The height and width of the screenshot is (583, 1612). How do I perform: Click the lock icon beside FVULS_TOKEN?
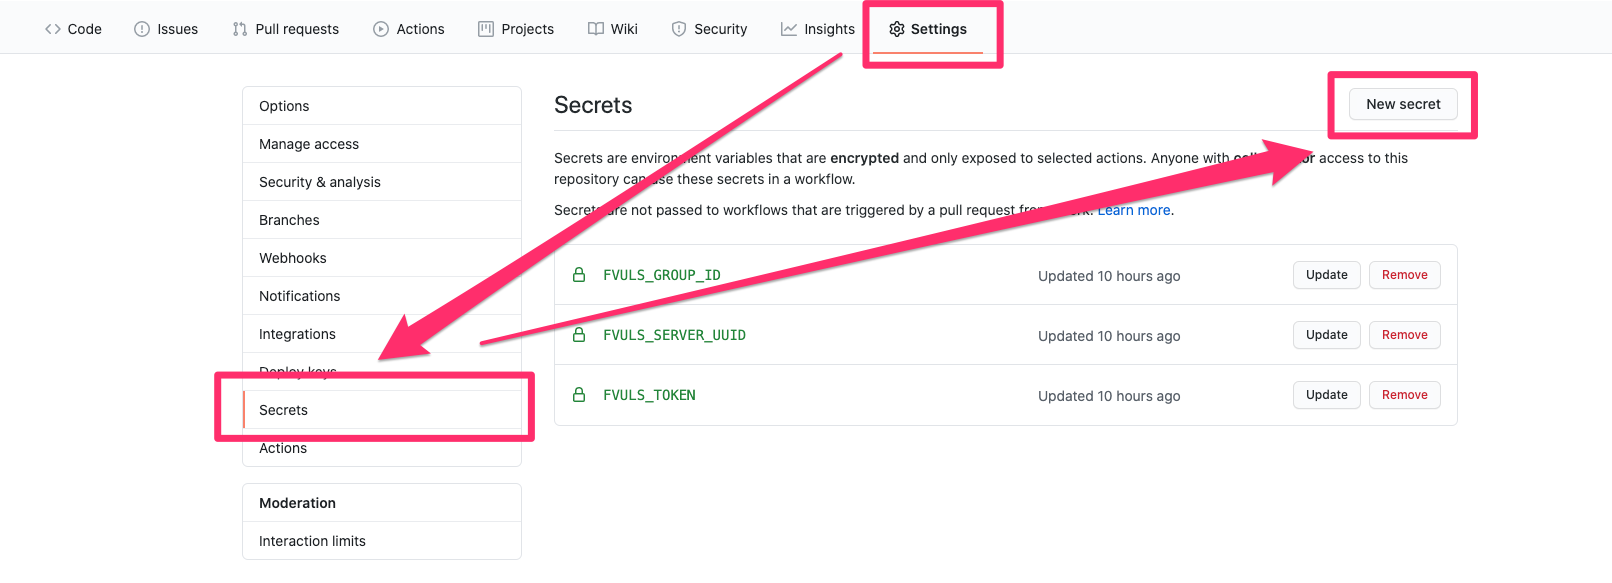pyautogui.click(x=579, y=395)
